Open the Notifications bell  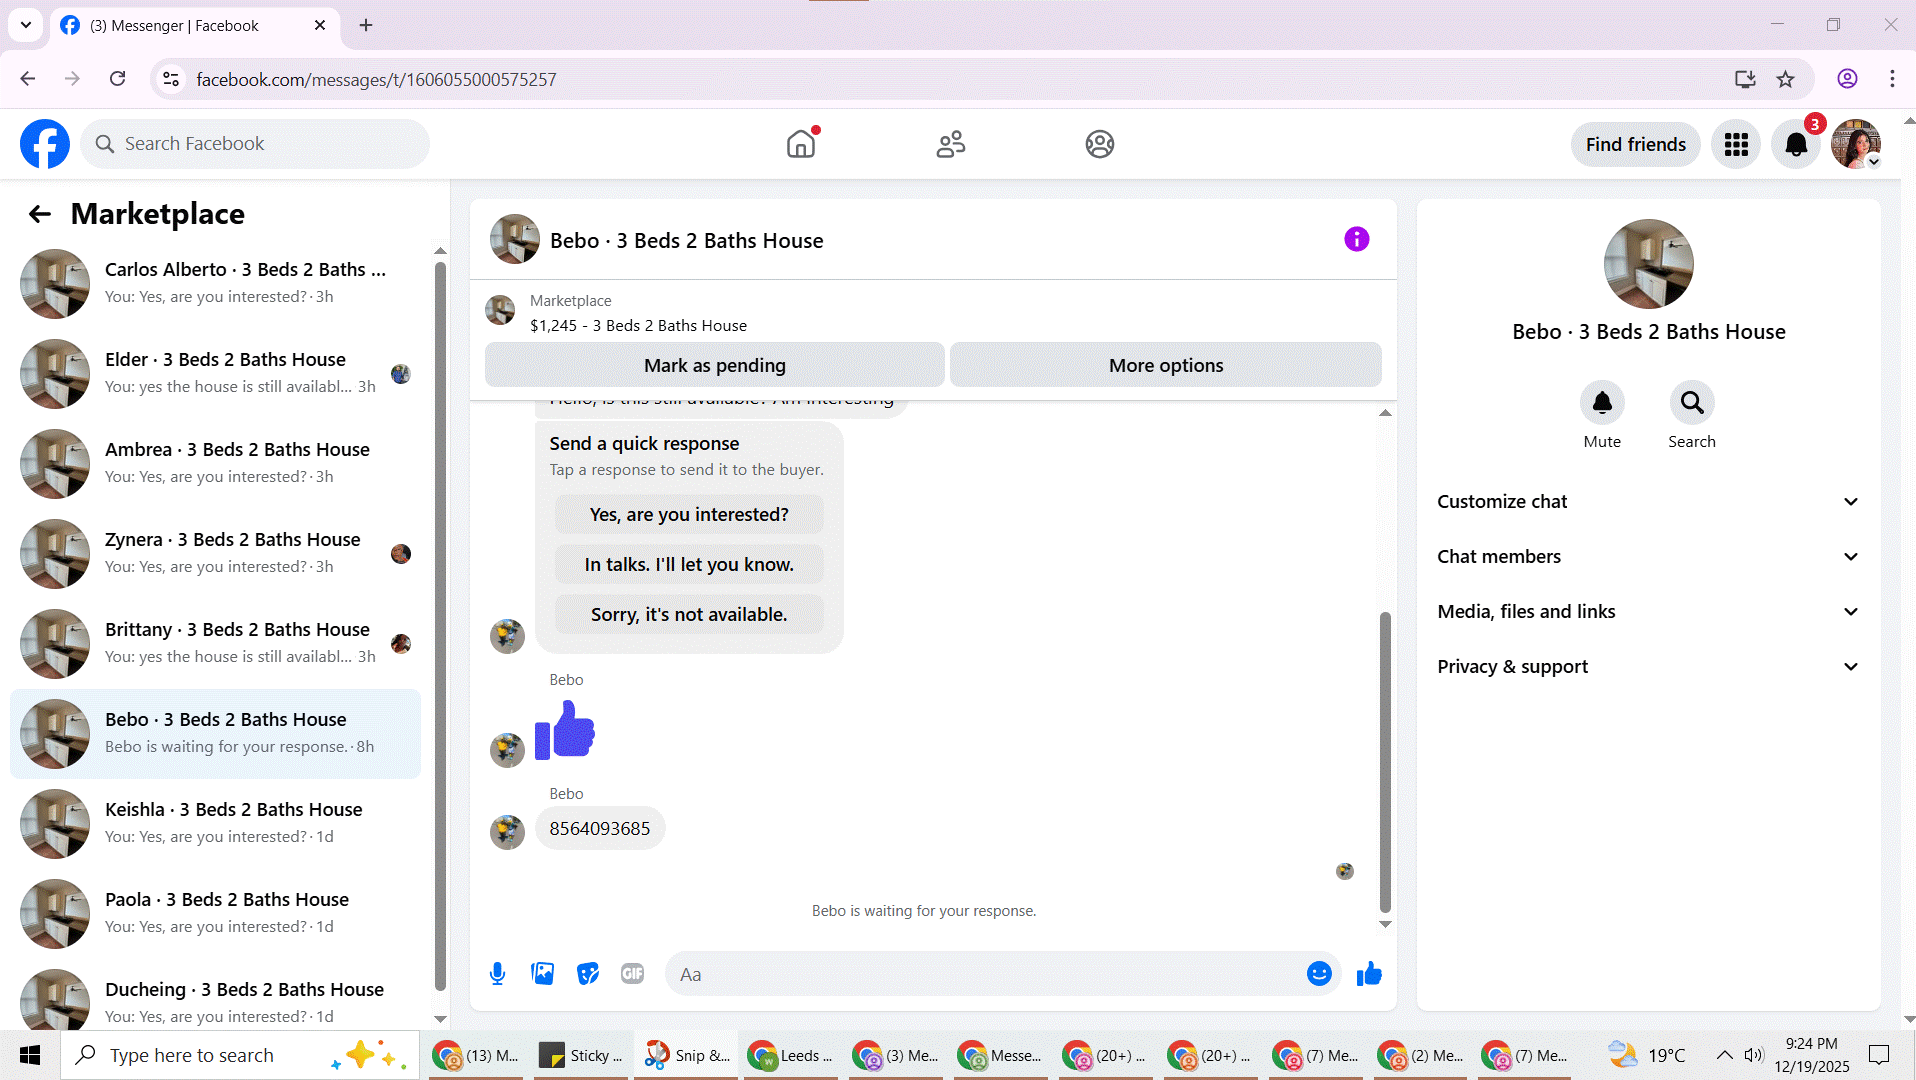click(x=1796, y=144)
